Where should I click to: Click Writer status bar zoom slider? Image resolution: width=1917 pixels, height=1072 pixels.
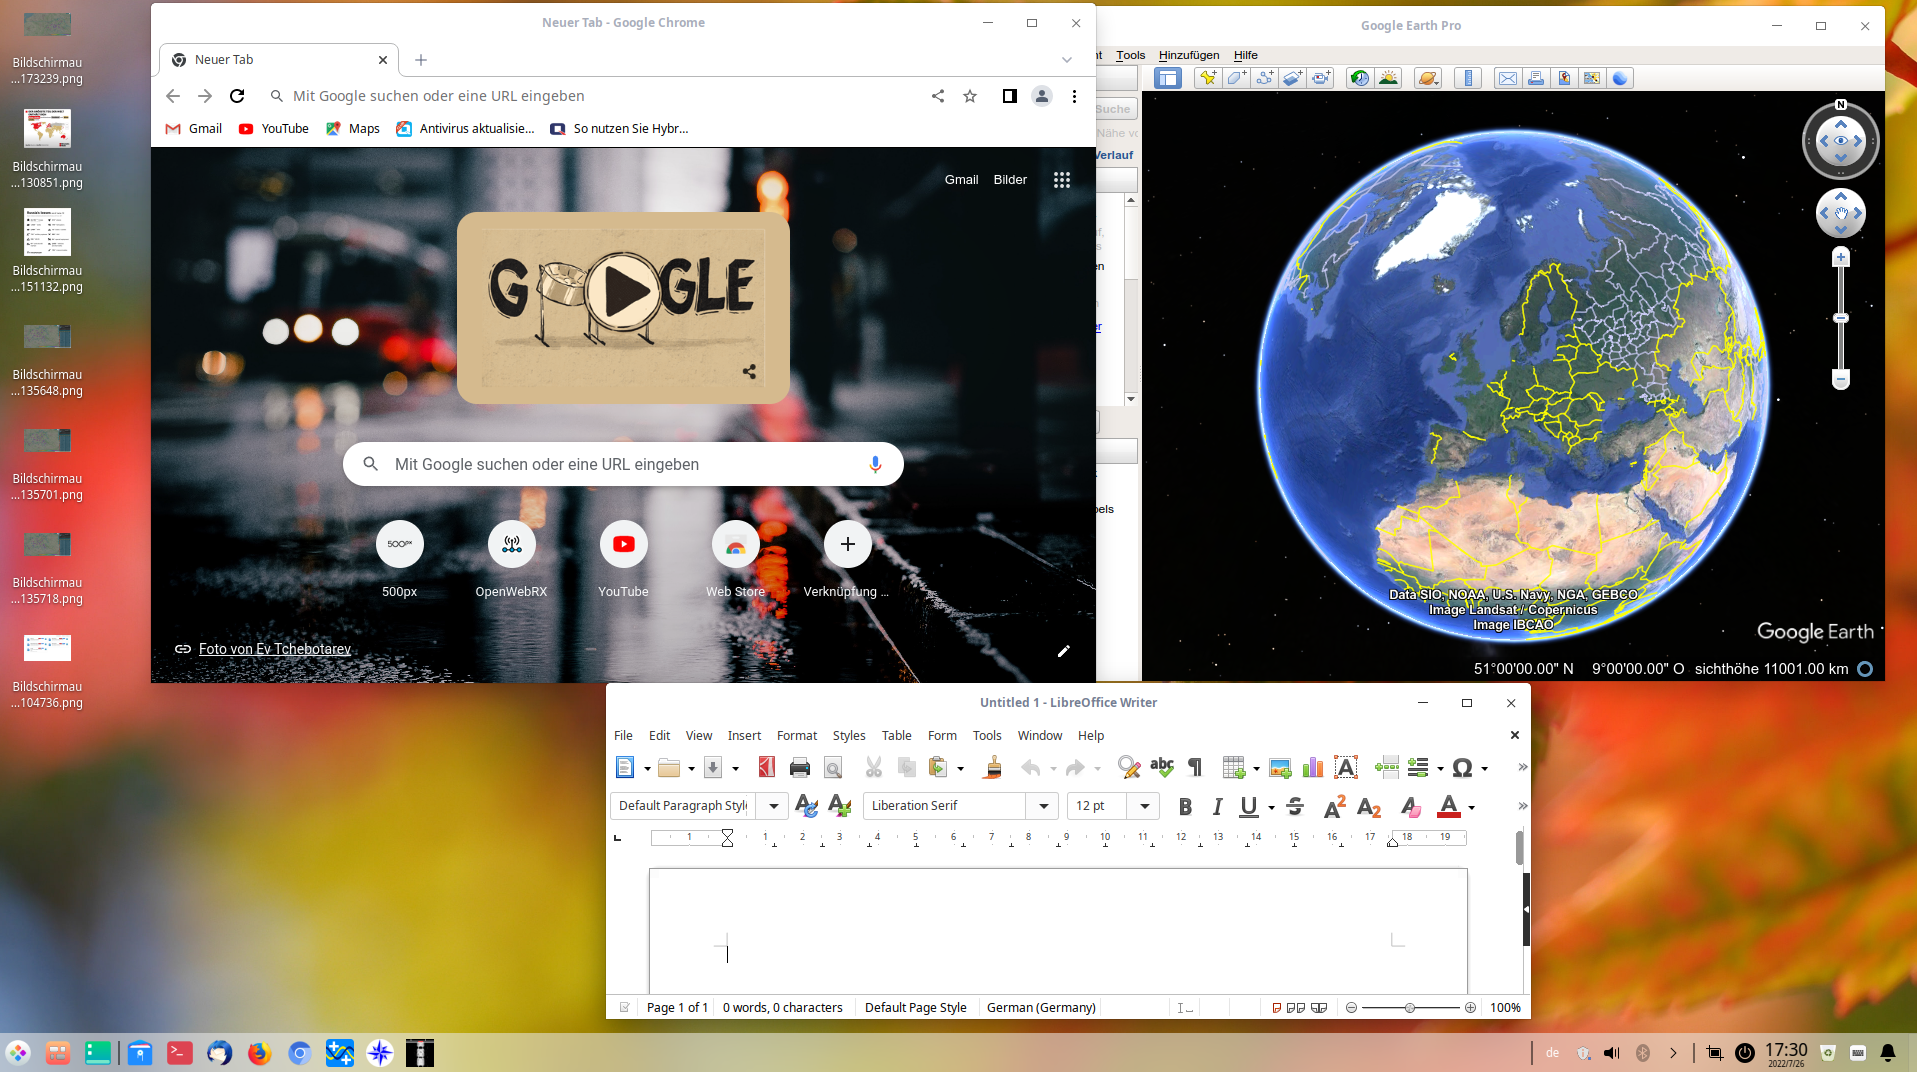pos(1410,1008)
